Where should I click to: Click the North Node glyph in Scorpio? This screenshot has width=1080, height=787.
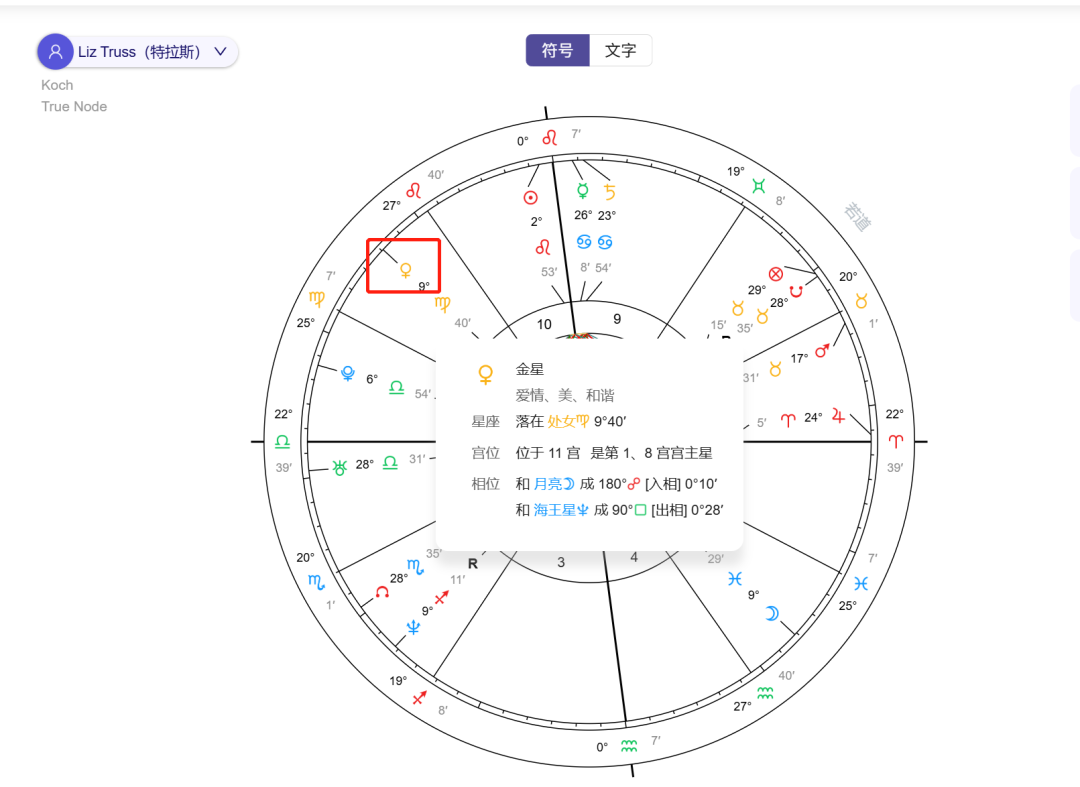click(380, 591)
